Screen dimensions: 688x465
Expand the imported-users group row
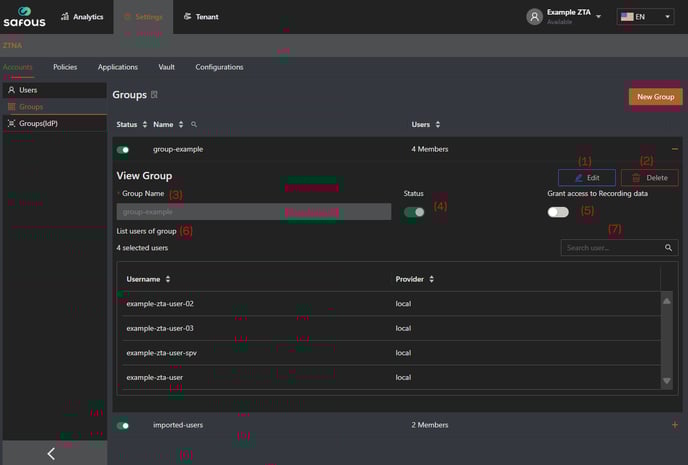pyautogui.click(x=674, y=425)
